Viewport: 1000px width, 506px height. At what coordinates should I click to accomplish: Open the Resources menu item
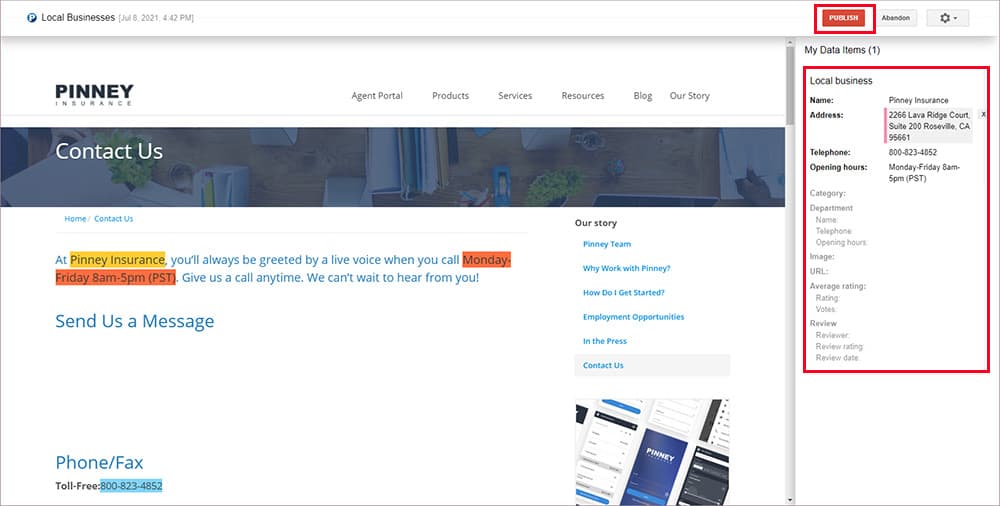tap(582, 96)
